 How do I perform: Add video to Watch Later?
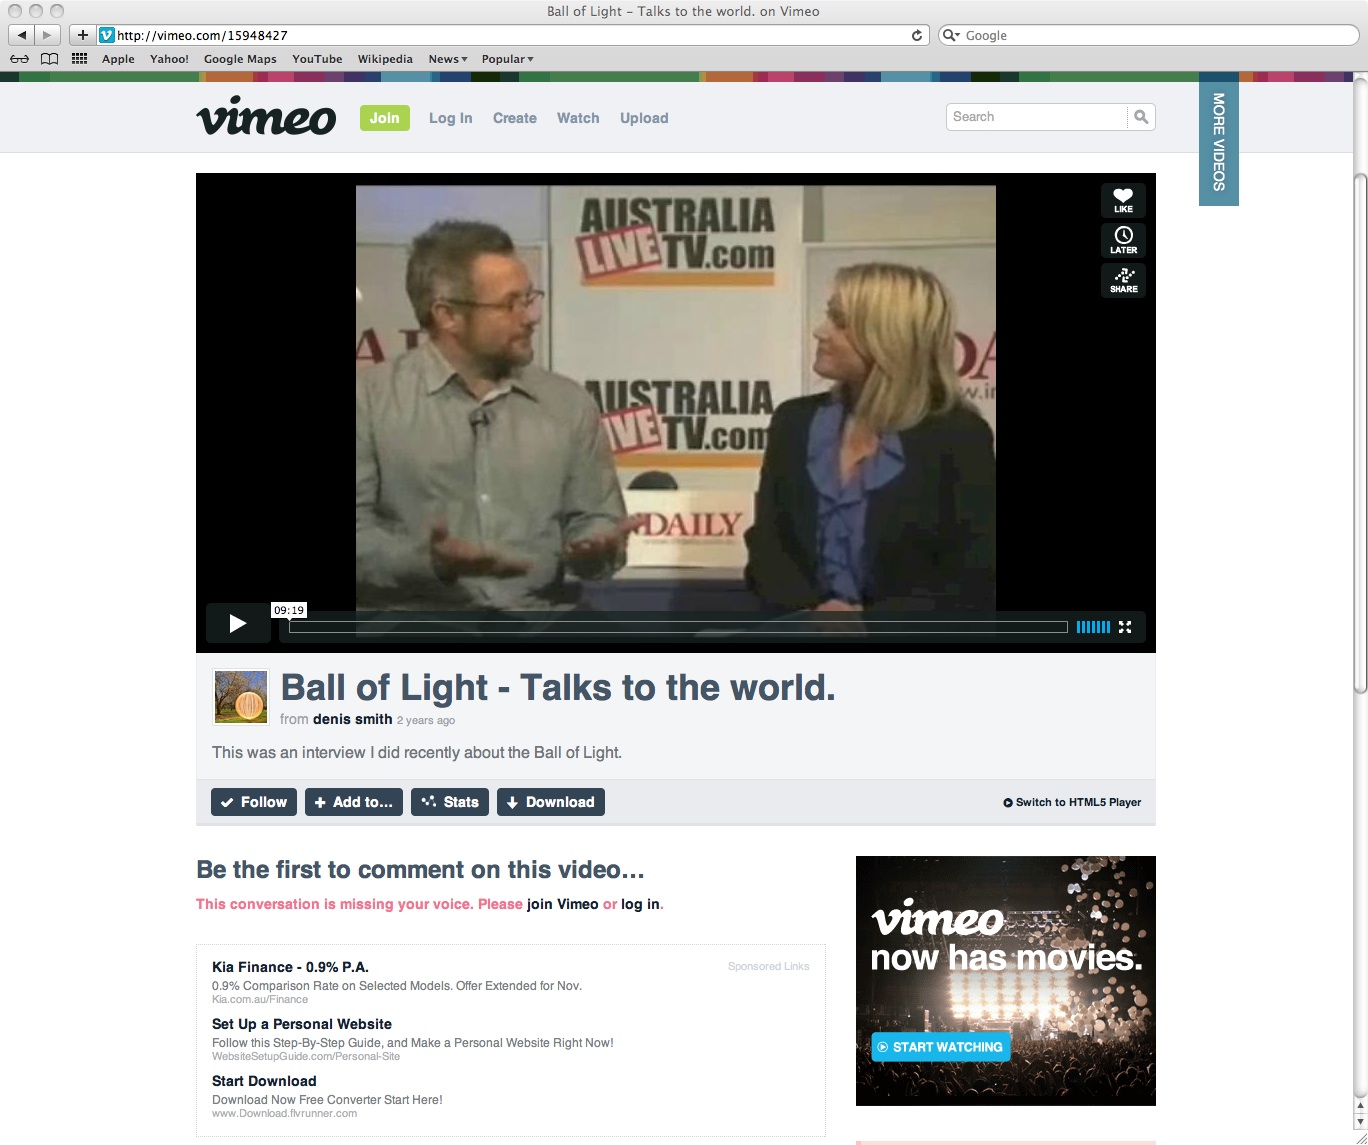[1123, 240]
